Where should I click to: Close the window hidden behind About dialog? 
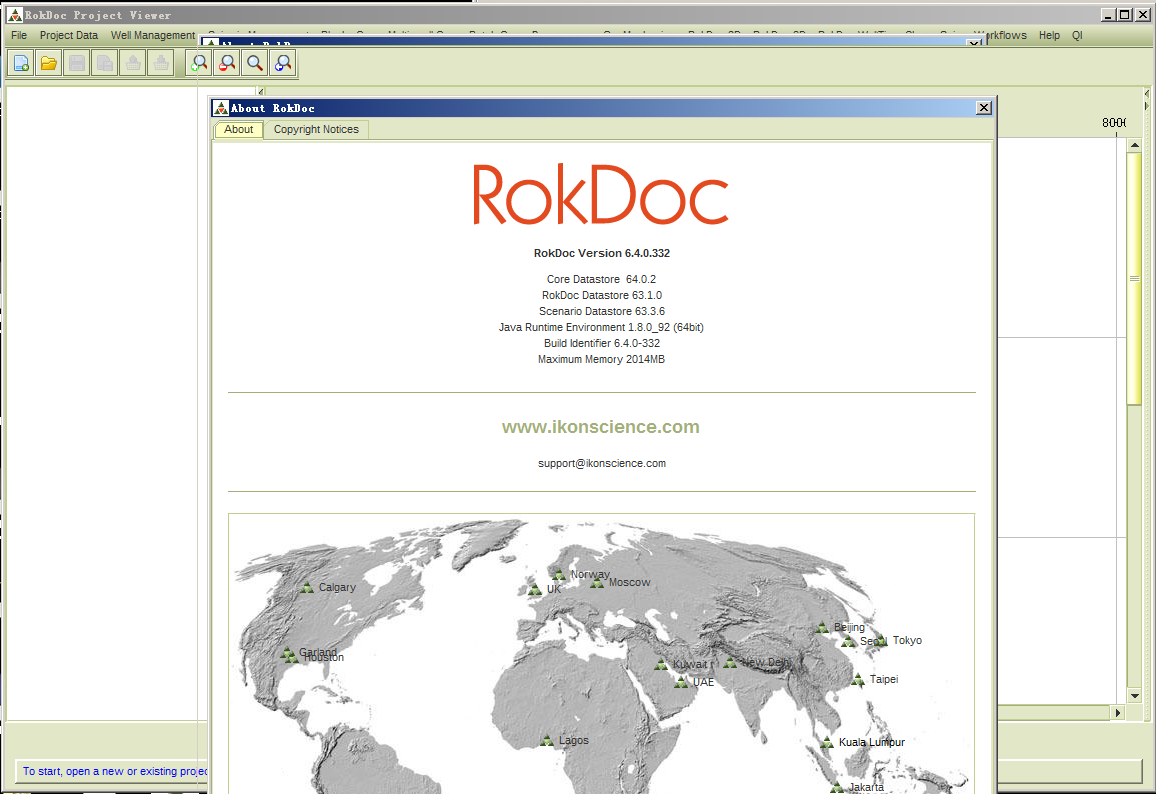pos(974,43)
